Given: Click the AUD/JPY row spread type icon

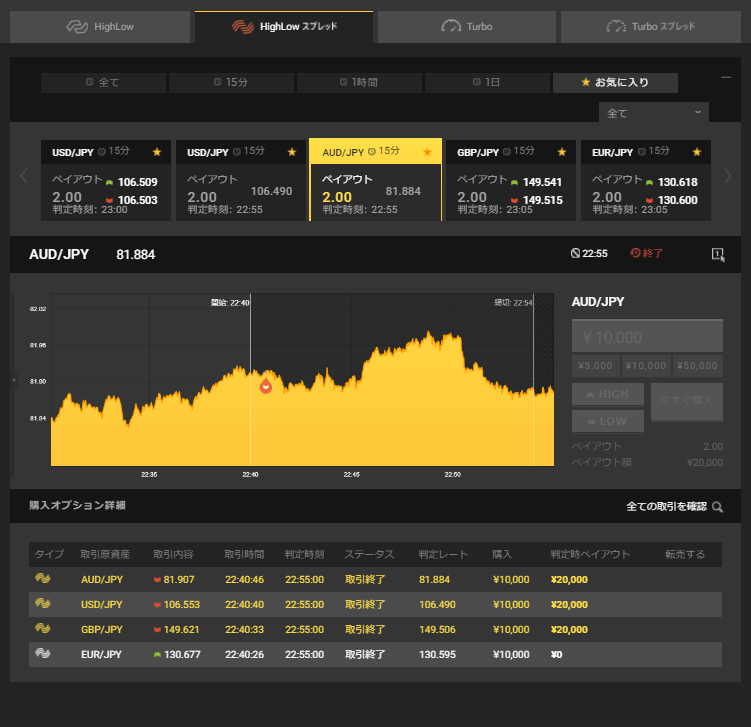Looking at the screenshot, I should (43, 579).
